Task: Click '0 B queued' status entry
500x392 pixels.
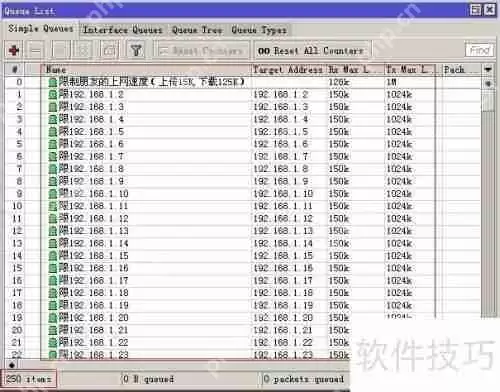Action: (148, 379)
